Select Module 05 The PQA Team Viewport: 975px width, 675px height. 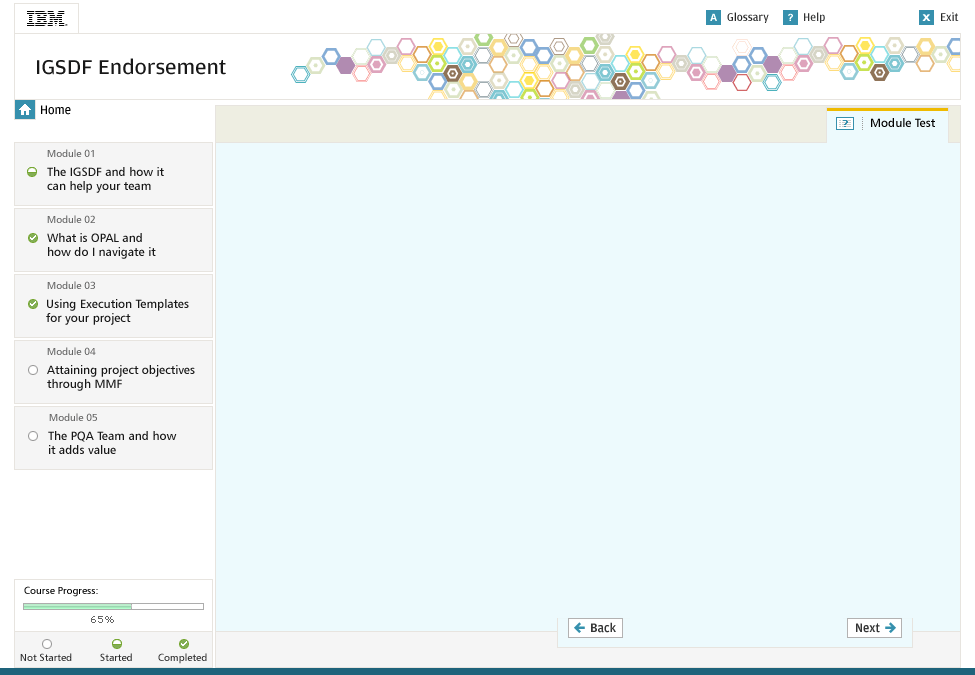[113, 438]
